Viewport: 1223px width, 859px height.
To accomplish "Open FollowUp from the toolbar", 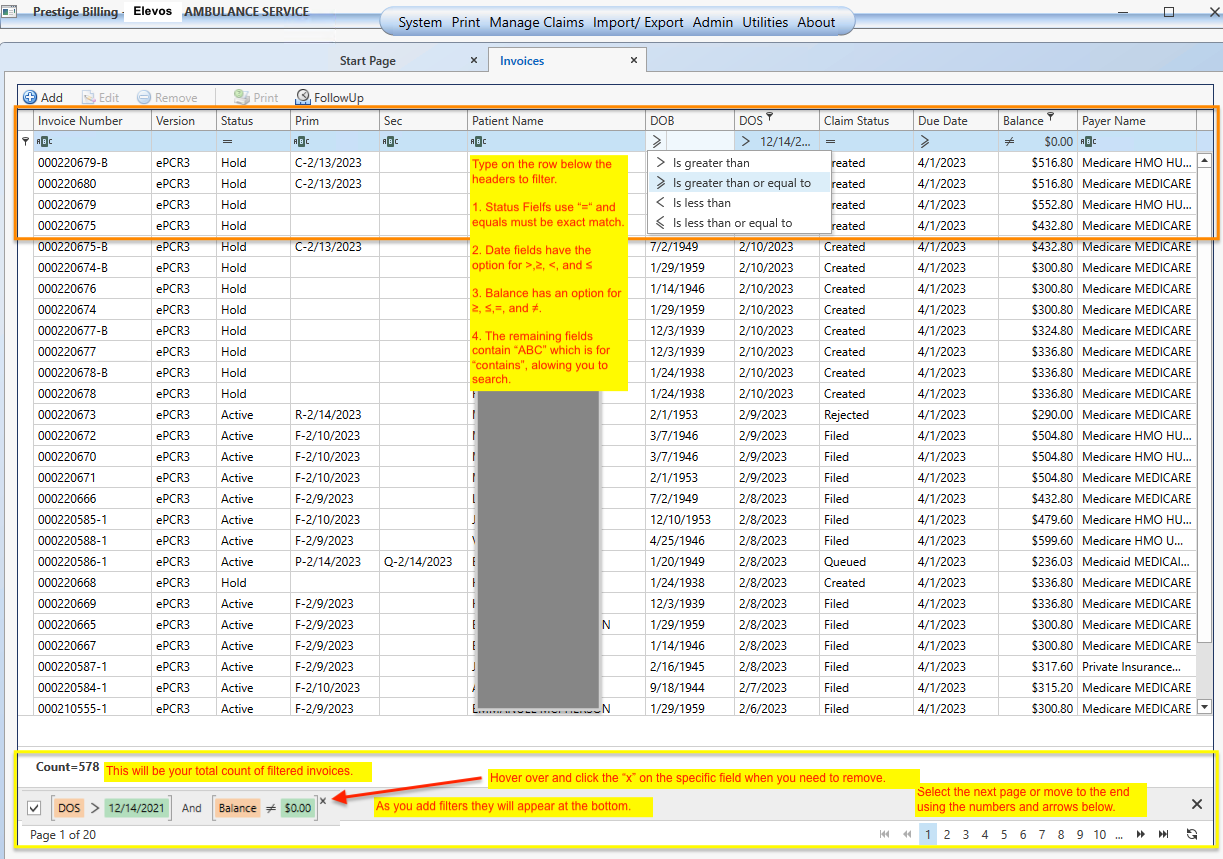I will click(328, 98).
